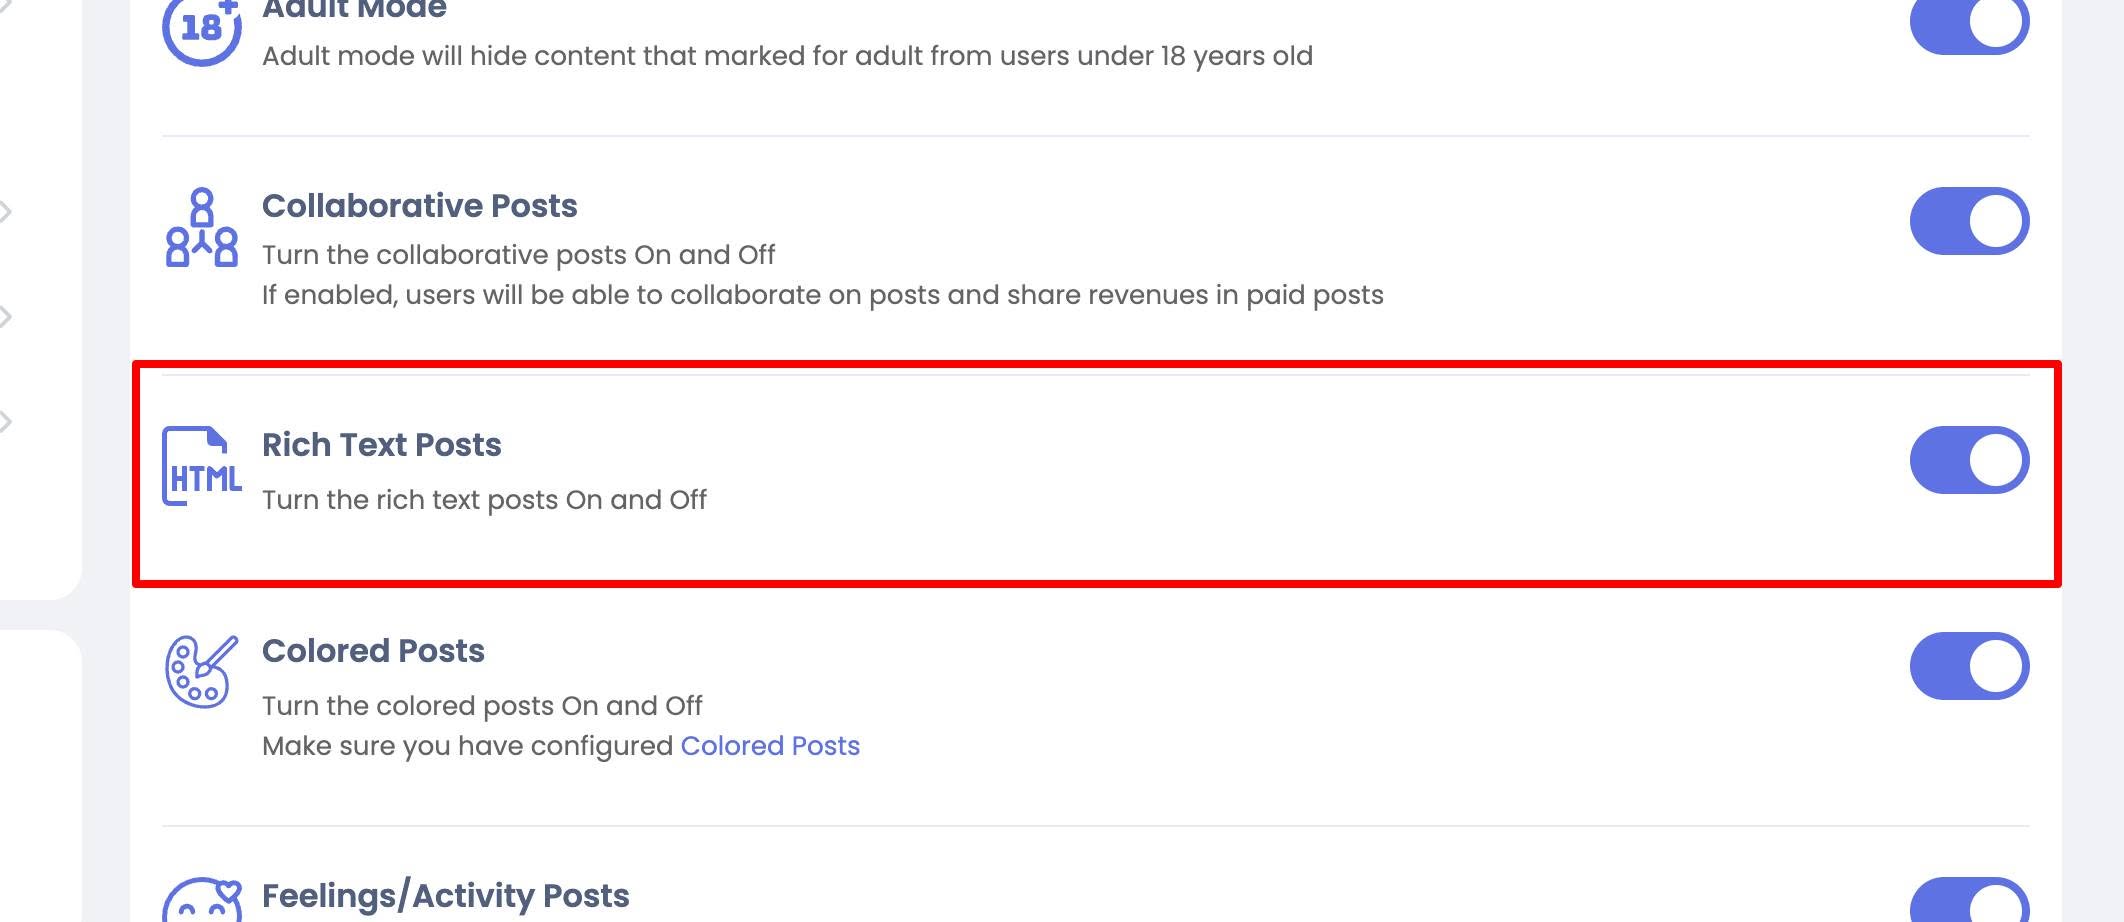Click the Collaborative Posts heading
This screenshot has height=922, width=2124.
(x=419, y=206)
